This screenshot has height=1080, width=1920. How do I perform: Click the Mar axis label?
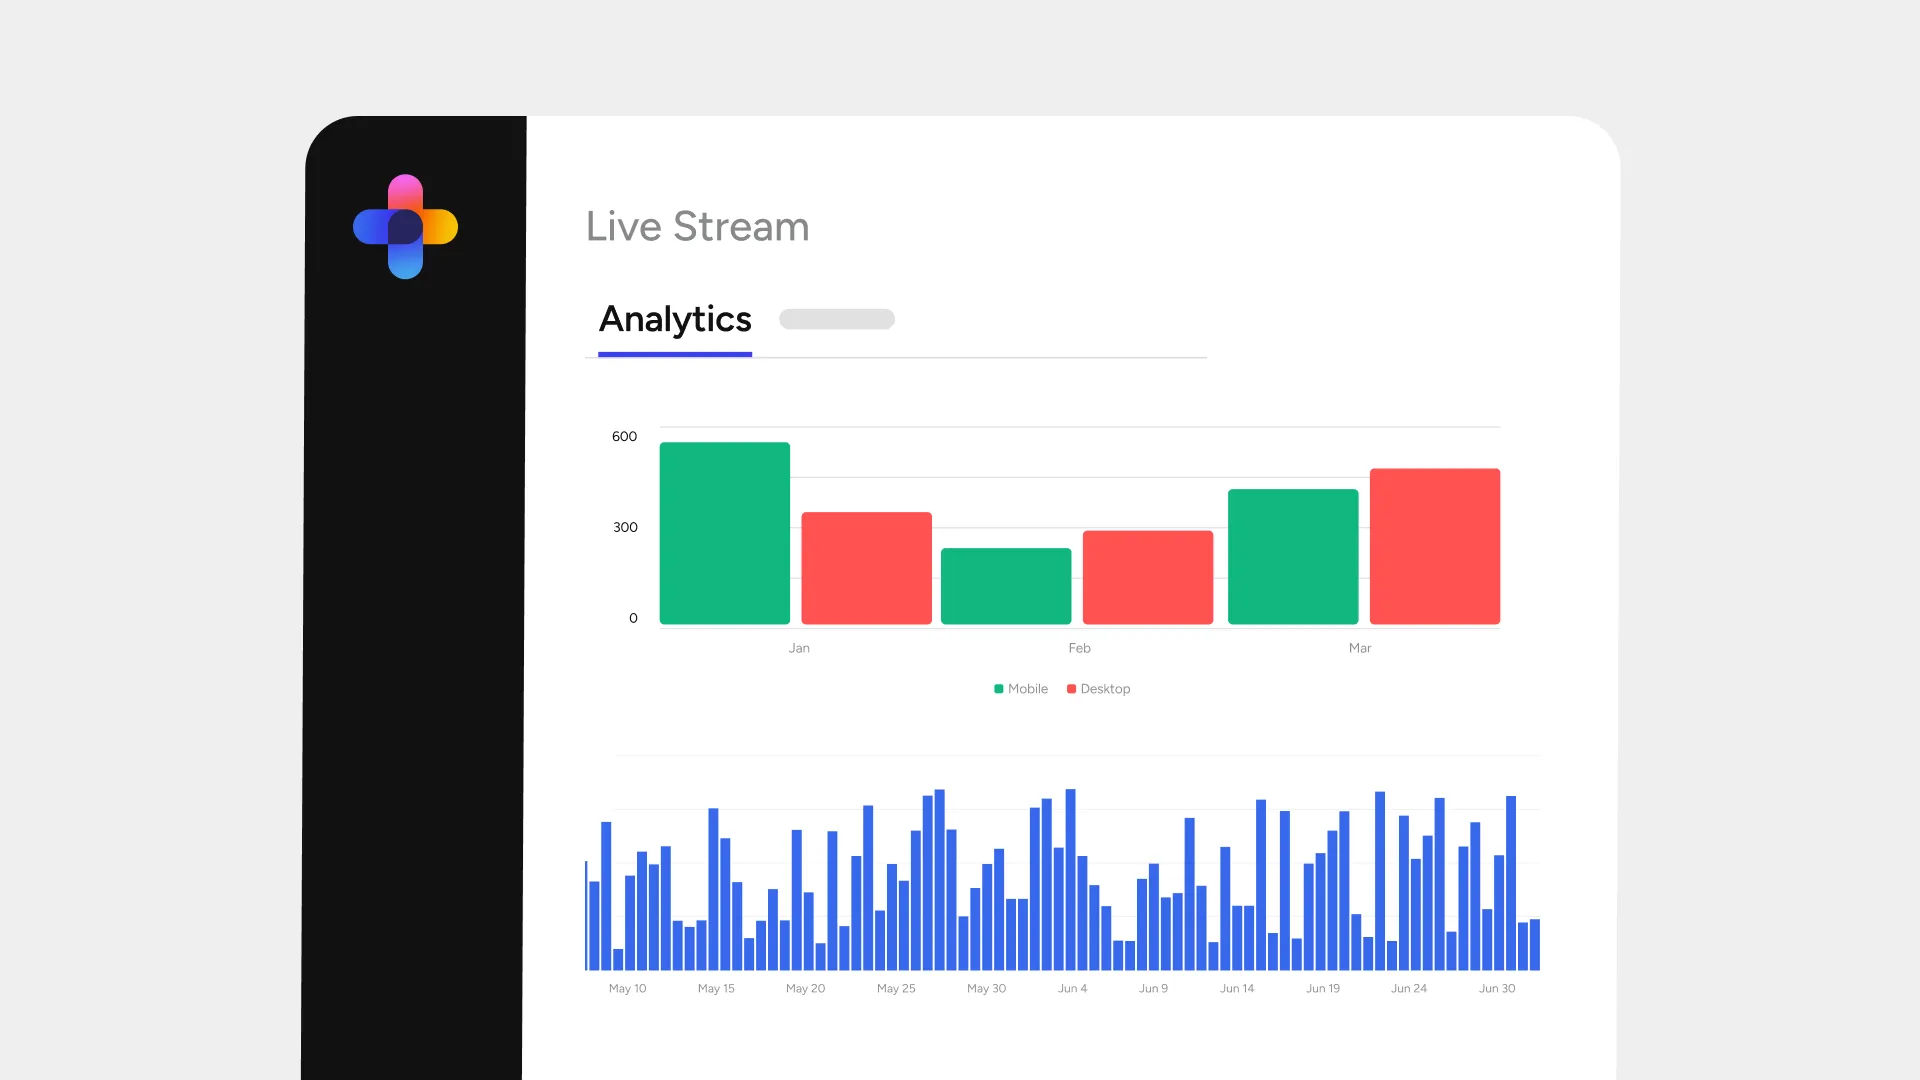coord(1359,648)
